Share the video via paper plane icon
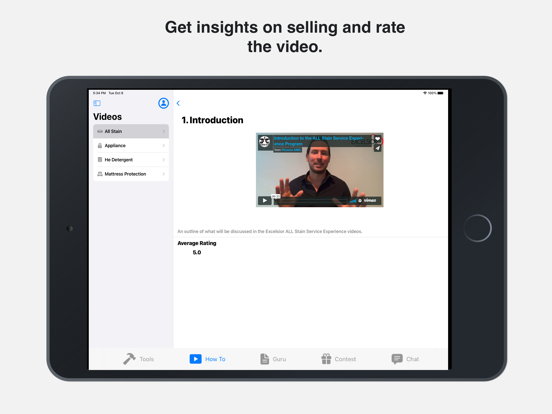Viewport: 552px width, 414px height. pyautogui.click(x=377, y=148)
